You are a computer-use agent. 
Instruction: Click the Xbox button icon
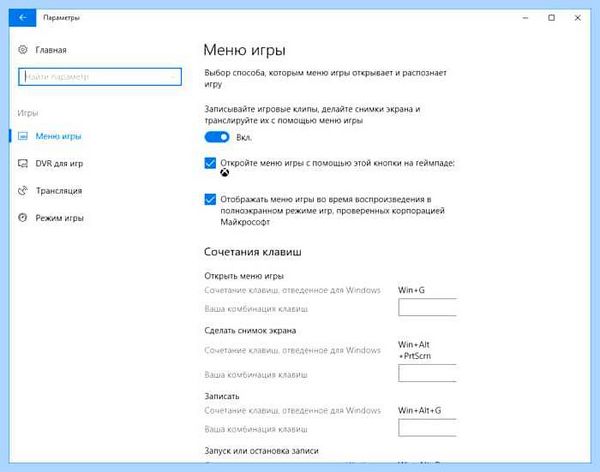pyautogui.click(x=225, y=173)
